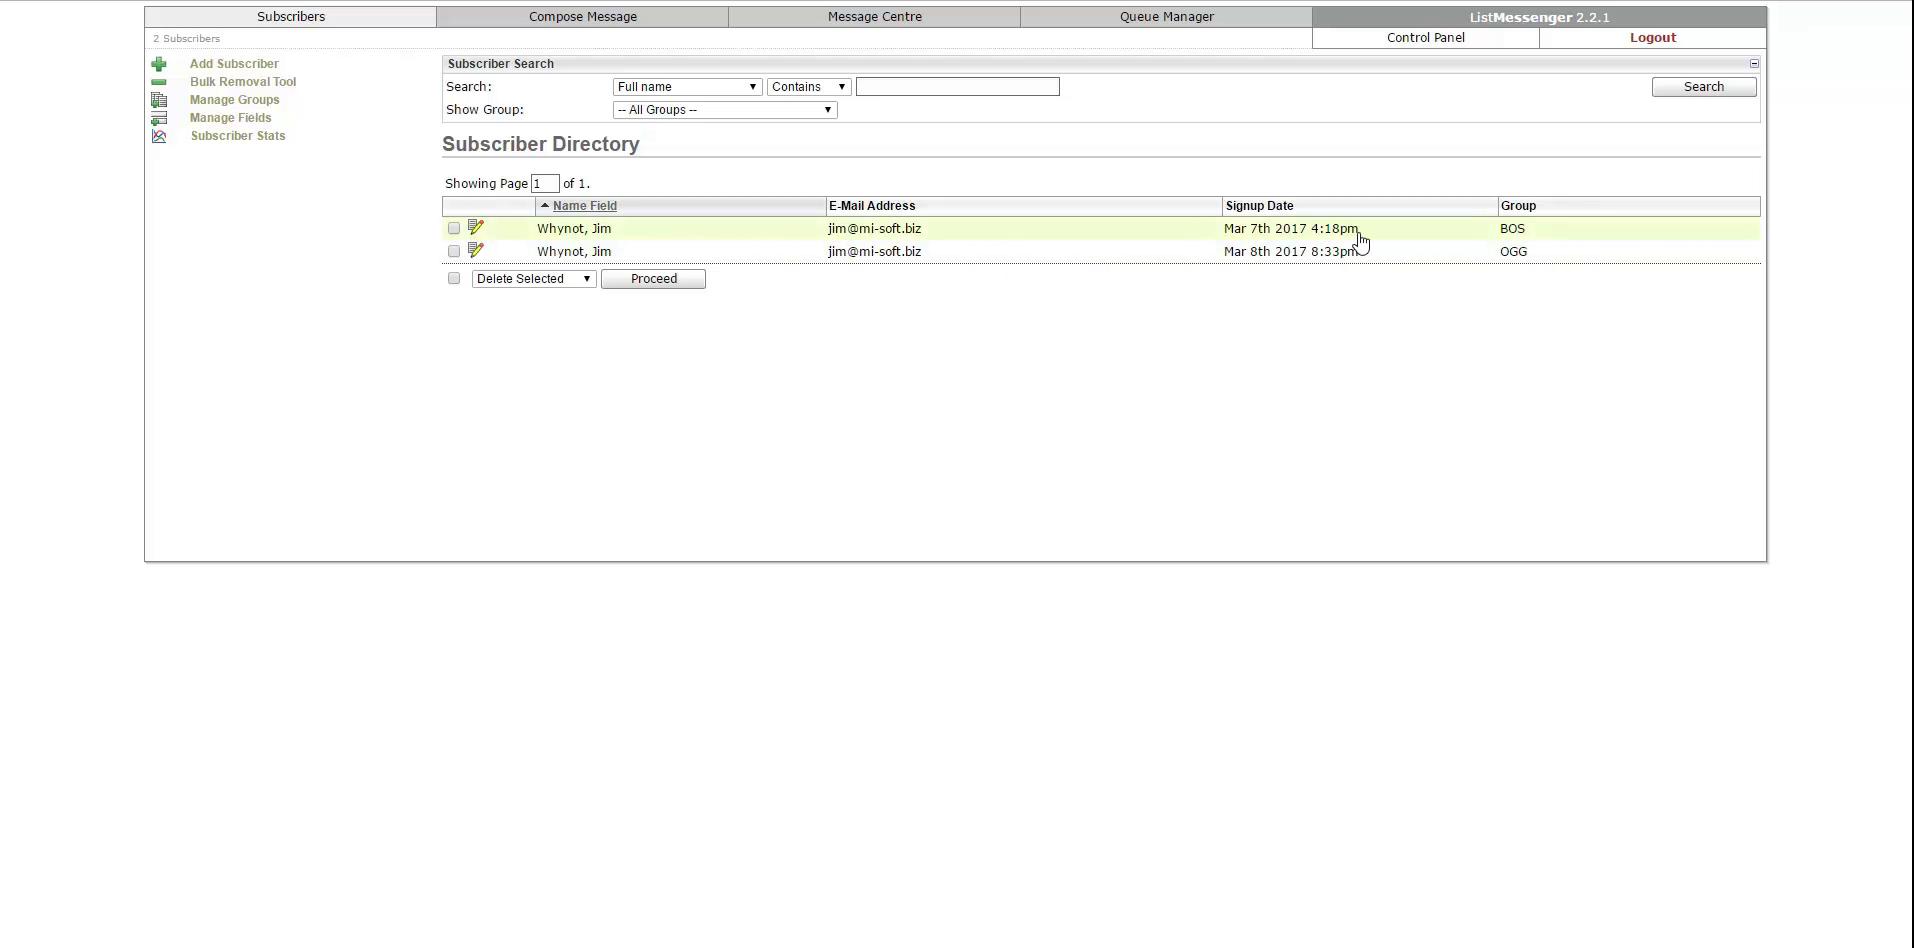Click name Whynot, Jim in the BOS row
Viewport: 1914px width, 948px height.
[x=574, y=229]
